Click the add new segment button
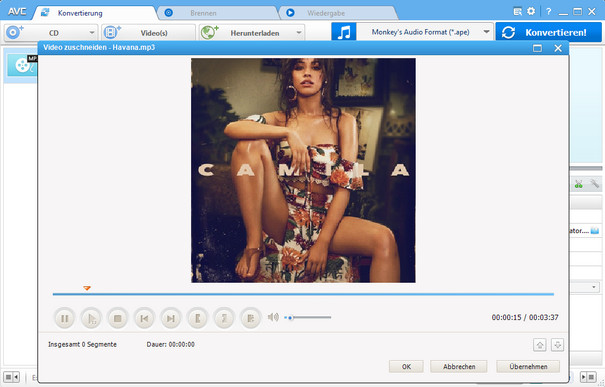This screenshot has width=605, height=387. click(x=250, y=318)
